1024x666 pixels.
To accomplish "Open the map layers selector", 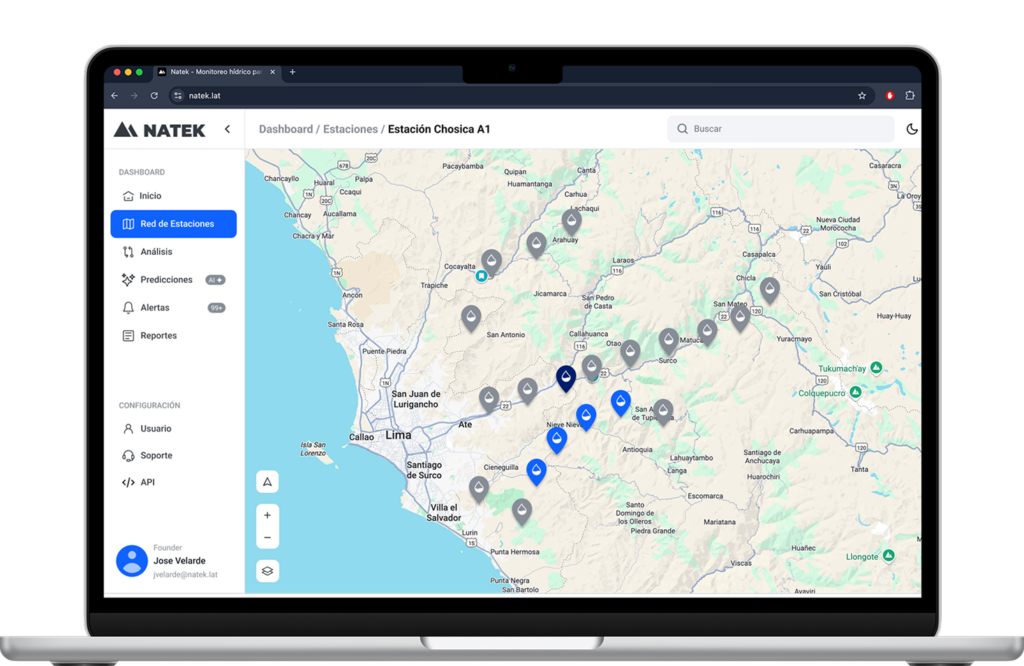I will (x=267, y=571).
